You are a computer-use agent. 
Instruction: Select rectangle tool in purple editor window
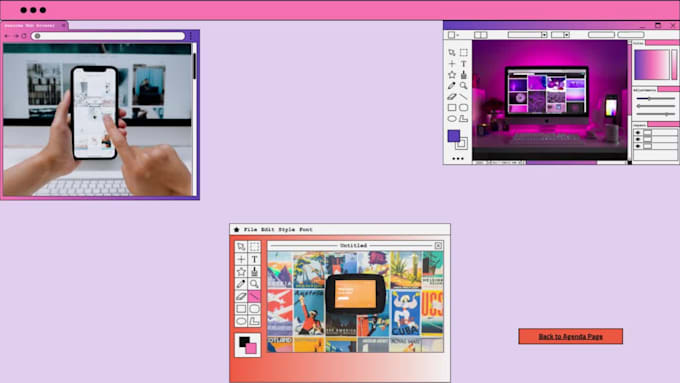click(x=452, y=107)
